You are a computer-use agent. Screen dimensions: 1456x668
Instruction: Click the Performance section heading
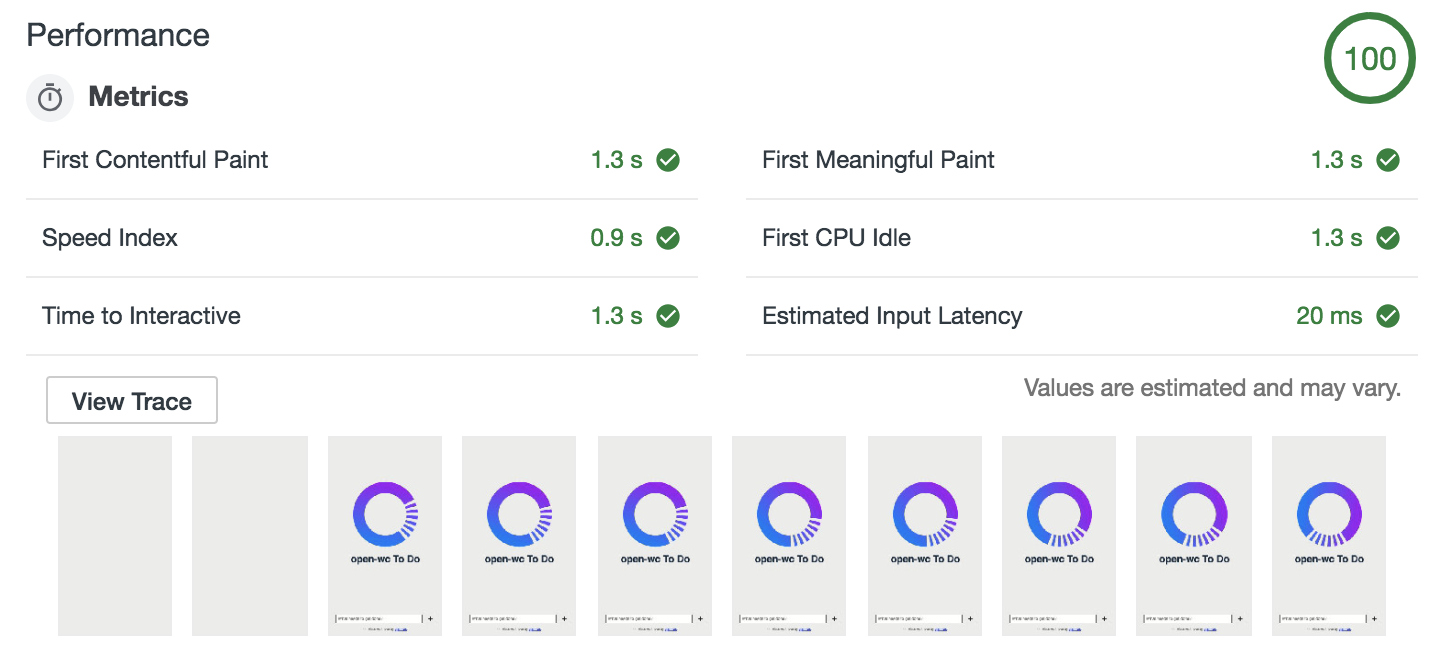tap(118, 36)
